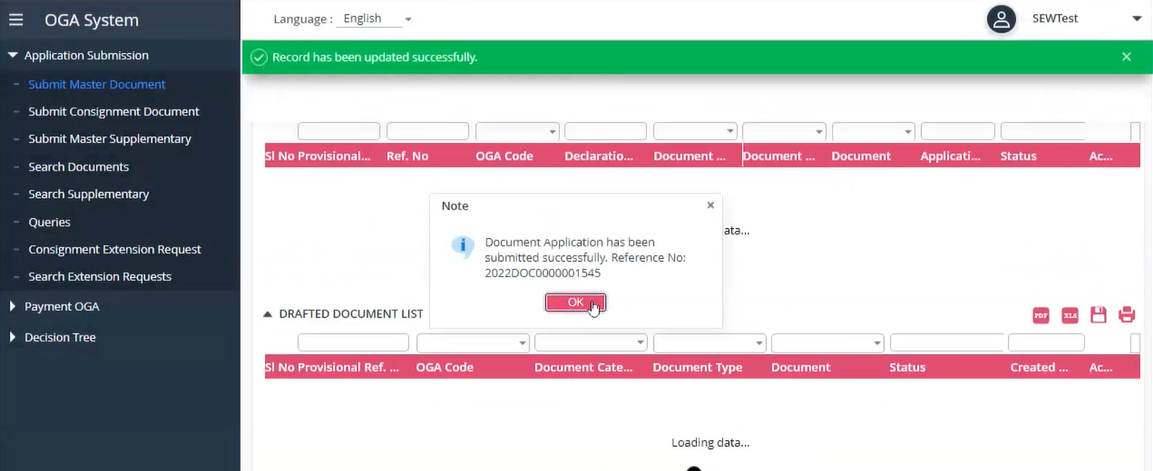Collapse the Drafted Document List section
The image size is (1153, 471).
pyautogui.click(x=268, y=314)
